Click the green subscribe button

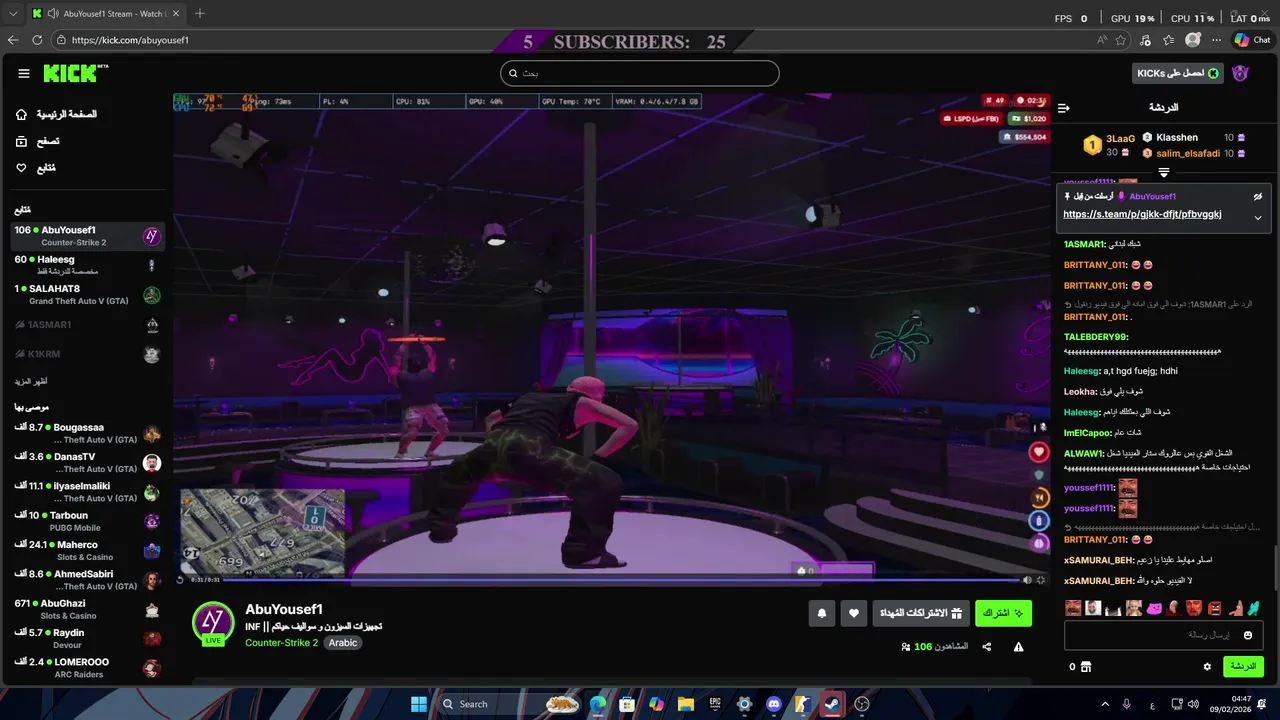(1003, 613)
